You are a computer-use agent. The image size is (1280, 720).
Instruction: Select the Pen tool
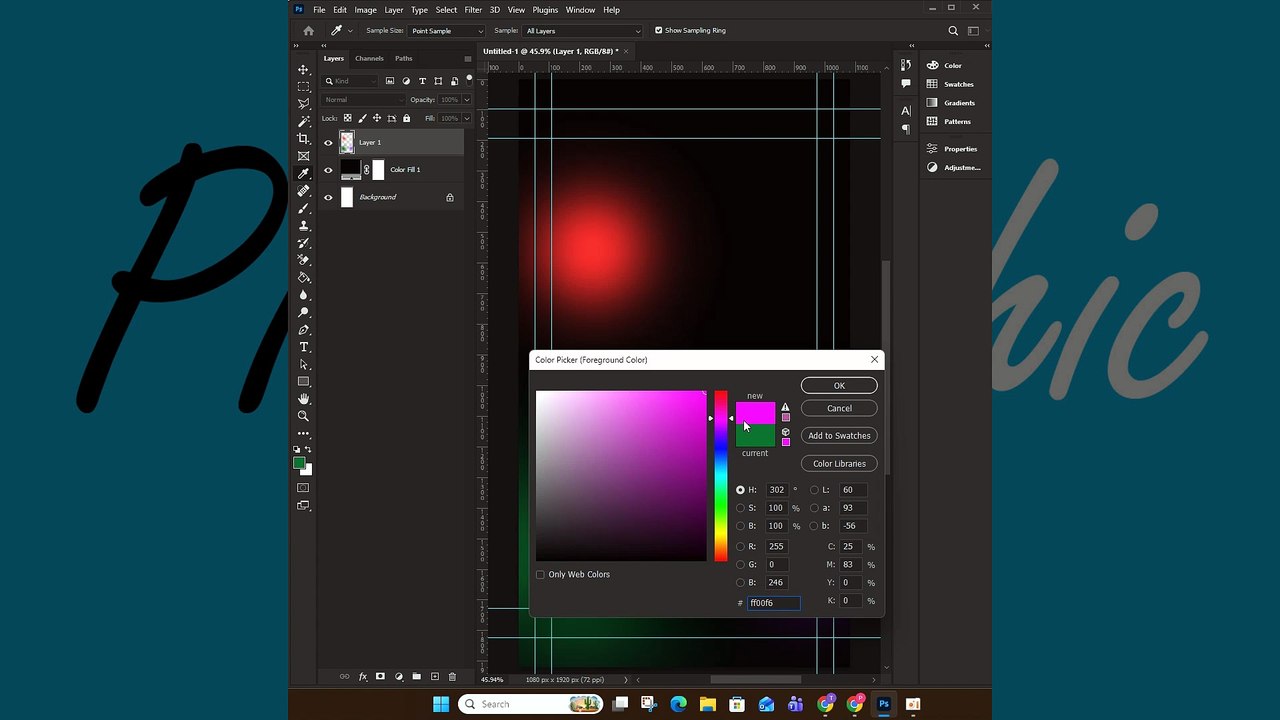click(303, 329)
